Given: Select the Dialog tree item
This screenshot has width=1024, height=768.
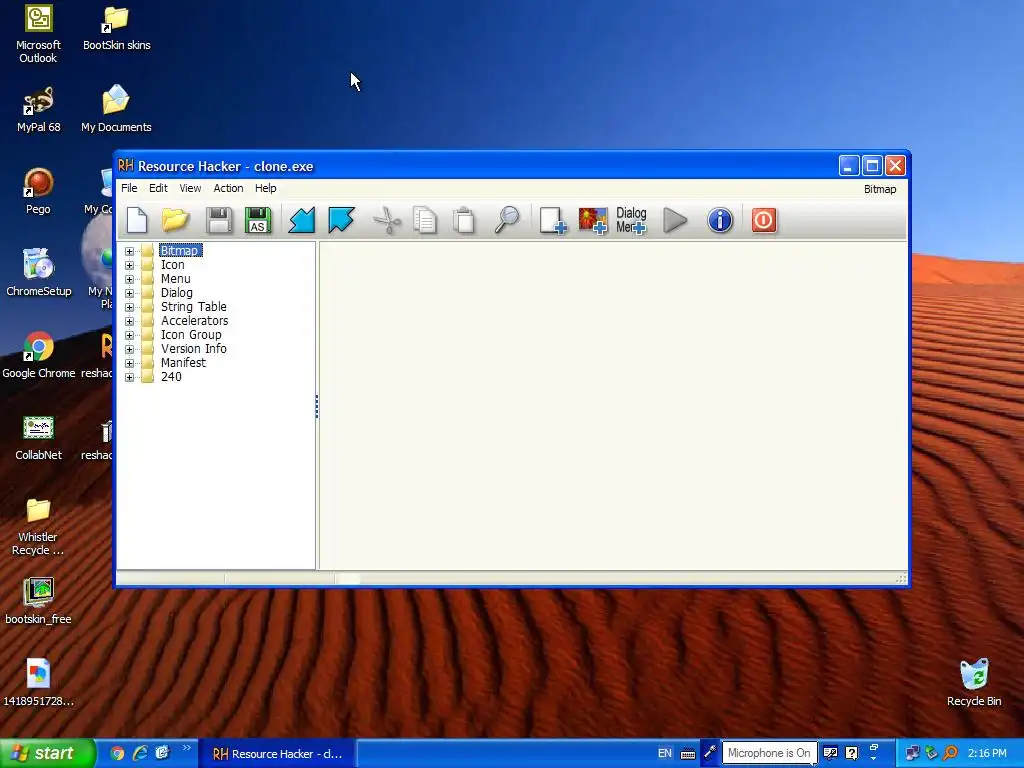Looking at the screenshot, I should pos(176,293).
